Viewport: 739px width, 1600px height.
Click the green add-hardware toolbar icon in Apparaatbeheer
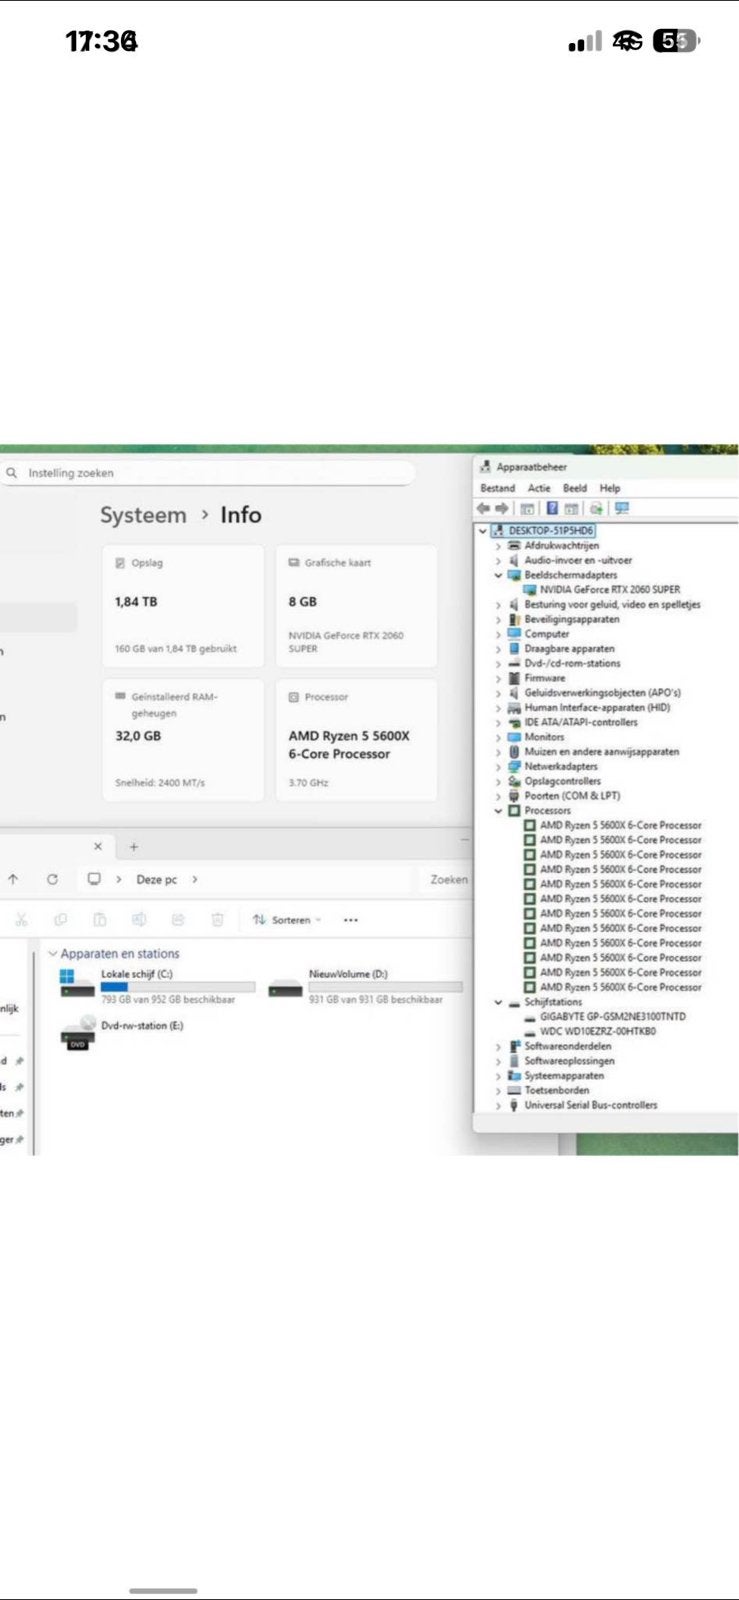[596, 508]
